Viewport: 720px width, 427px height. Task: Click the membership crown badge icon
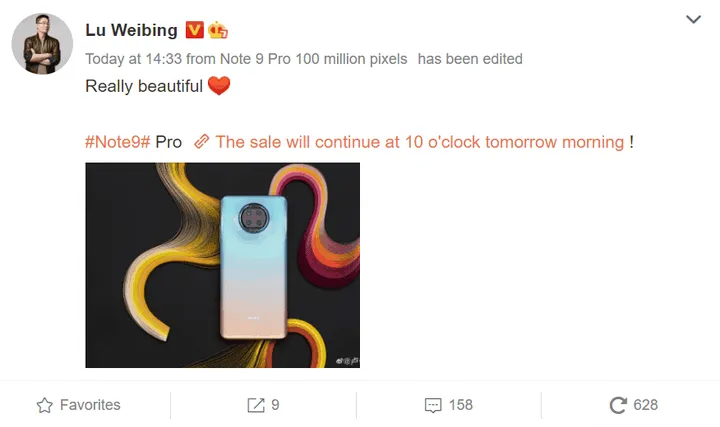click(x=217, y=31)
